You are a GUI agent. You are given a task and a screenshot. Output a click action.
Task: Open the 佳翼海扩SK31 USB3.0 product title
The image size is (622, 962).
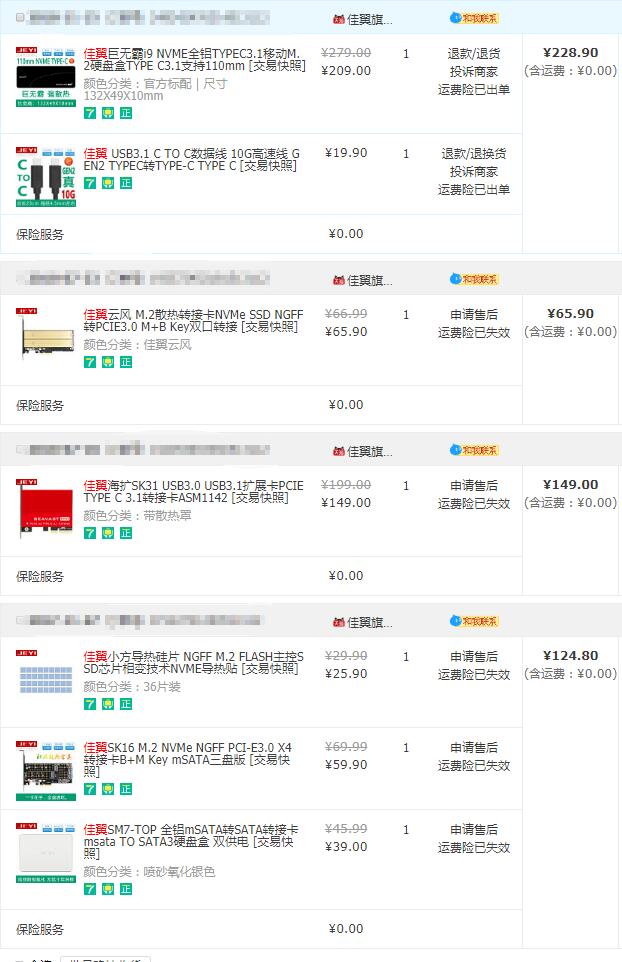(193, 491)
